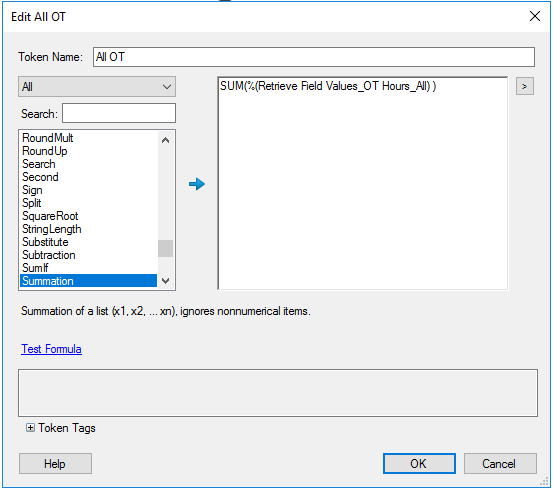The image size is (553, 491).
Task: Expand the Token Tags section
Action: (30, 428)
